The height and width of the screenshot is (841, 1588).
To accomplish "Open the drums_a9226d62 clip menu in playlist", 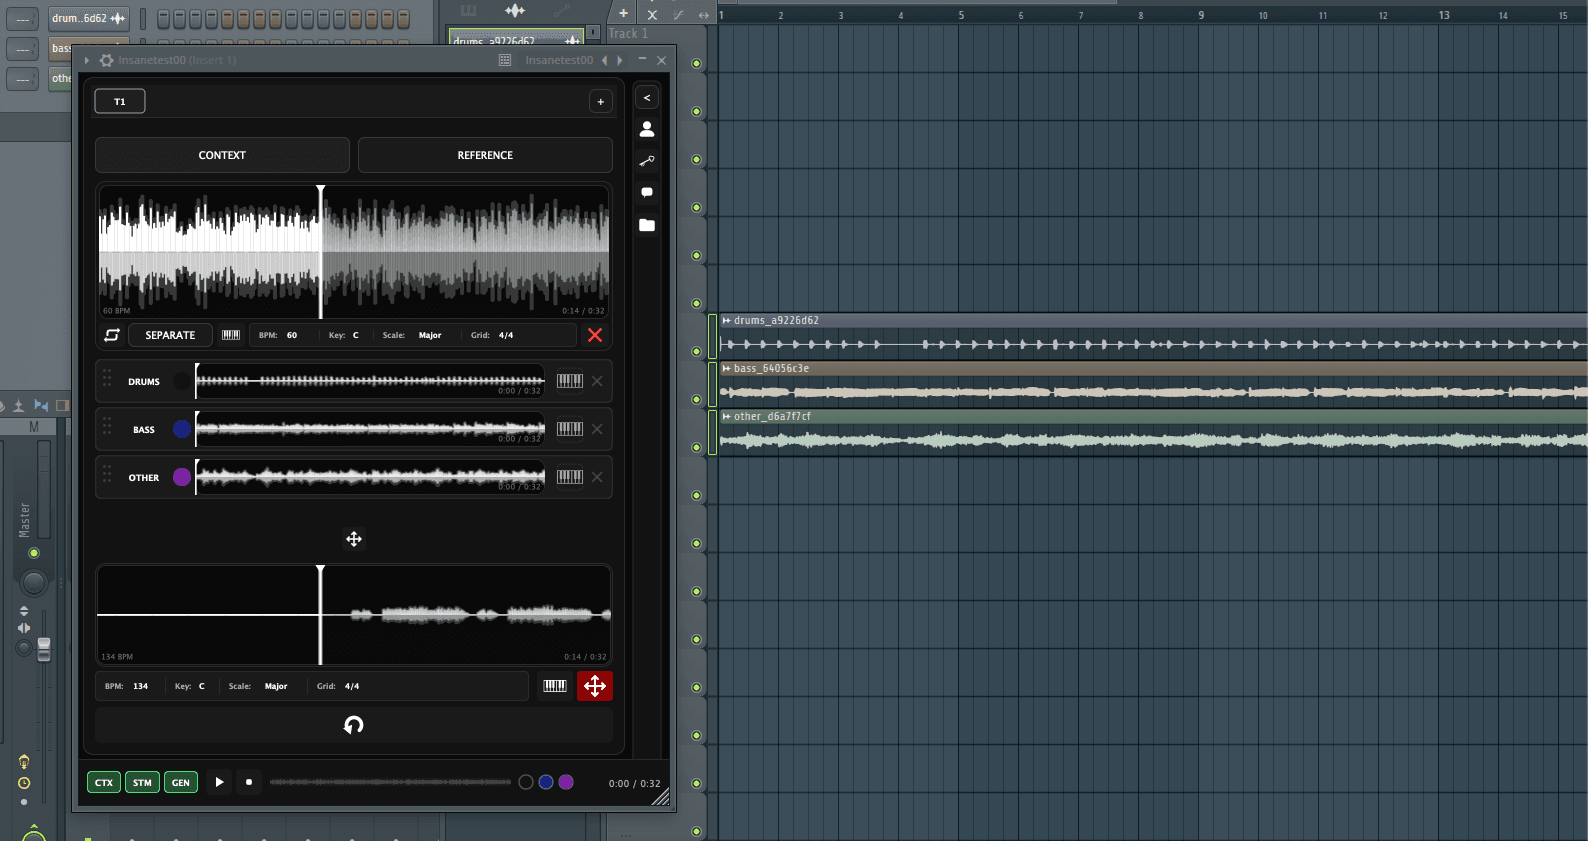I will (726, 320).
